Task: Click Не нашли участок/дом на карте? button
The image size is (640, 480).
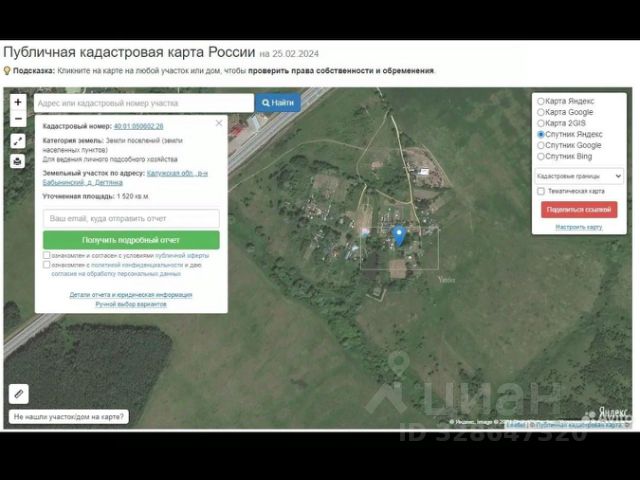Action: click(x=69, y=417)
